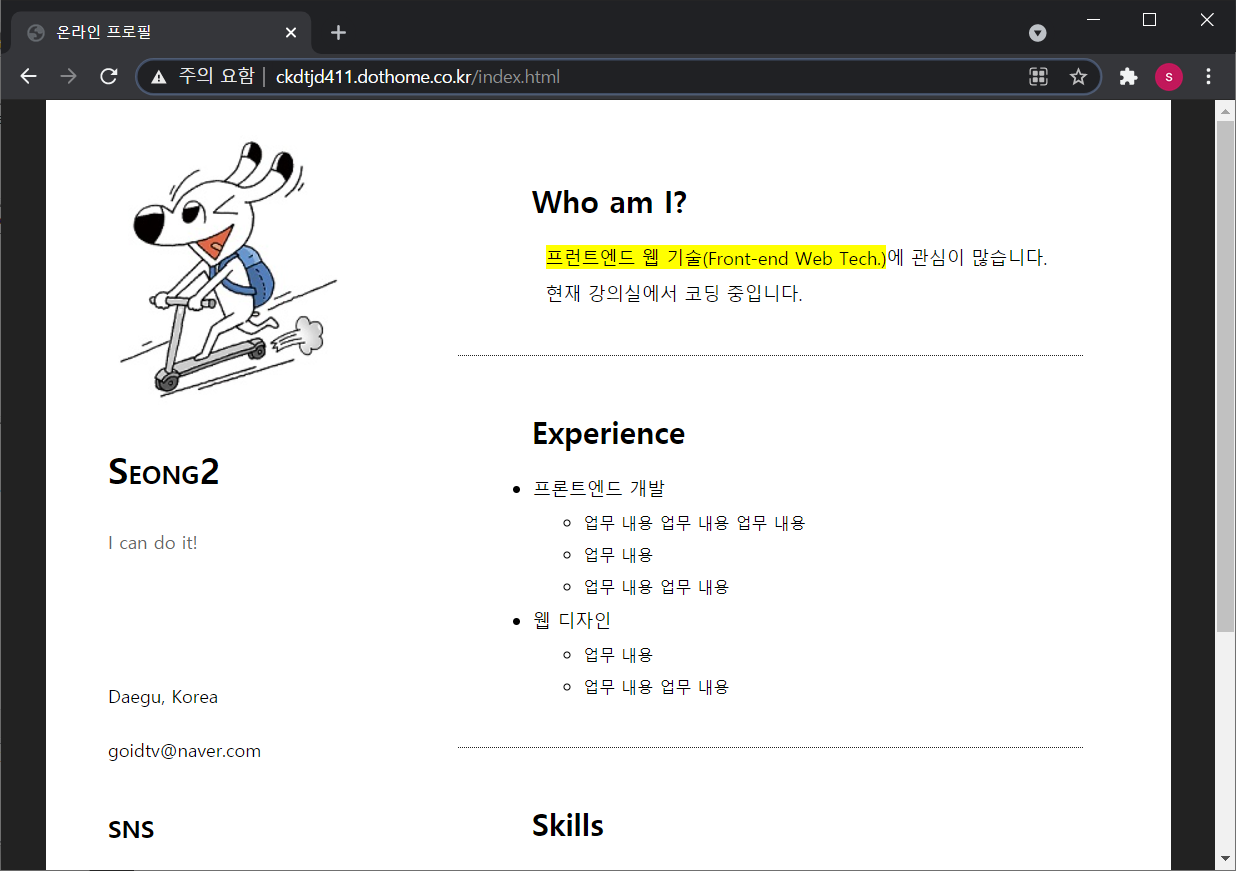Select the highlighted 'Front-end Web Tech' text
Viewport: 1236px width, 871px height.
click(x=712, y=257)
